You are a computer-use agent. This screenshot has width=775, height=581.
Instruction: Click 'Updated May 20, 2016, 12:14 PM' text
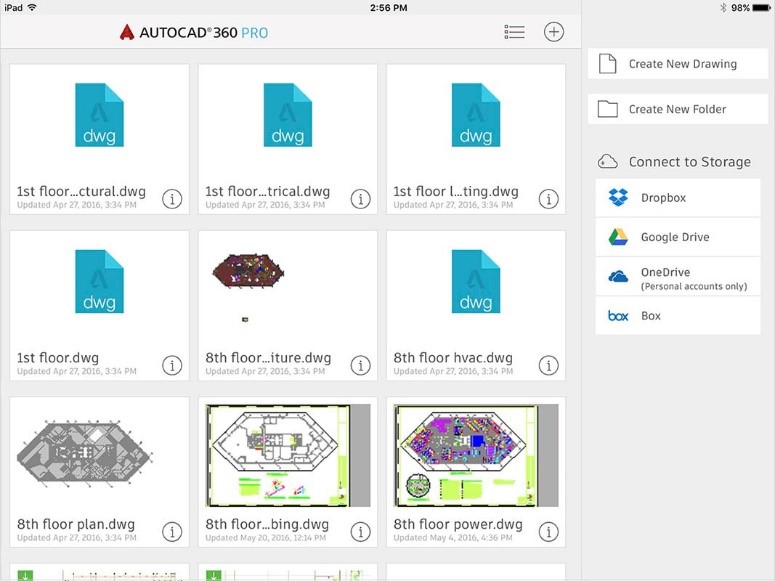pyautogui.click(x=265, y=537)
